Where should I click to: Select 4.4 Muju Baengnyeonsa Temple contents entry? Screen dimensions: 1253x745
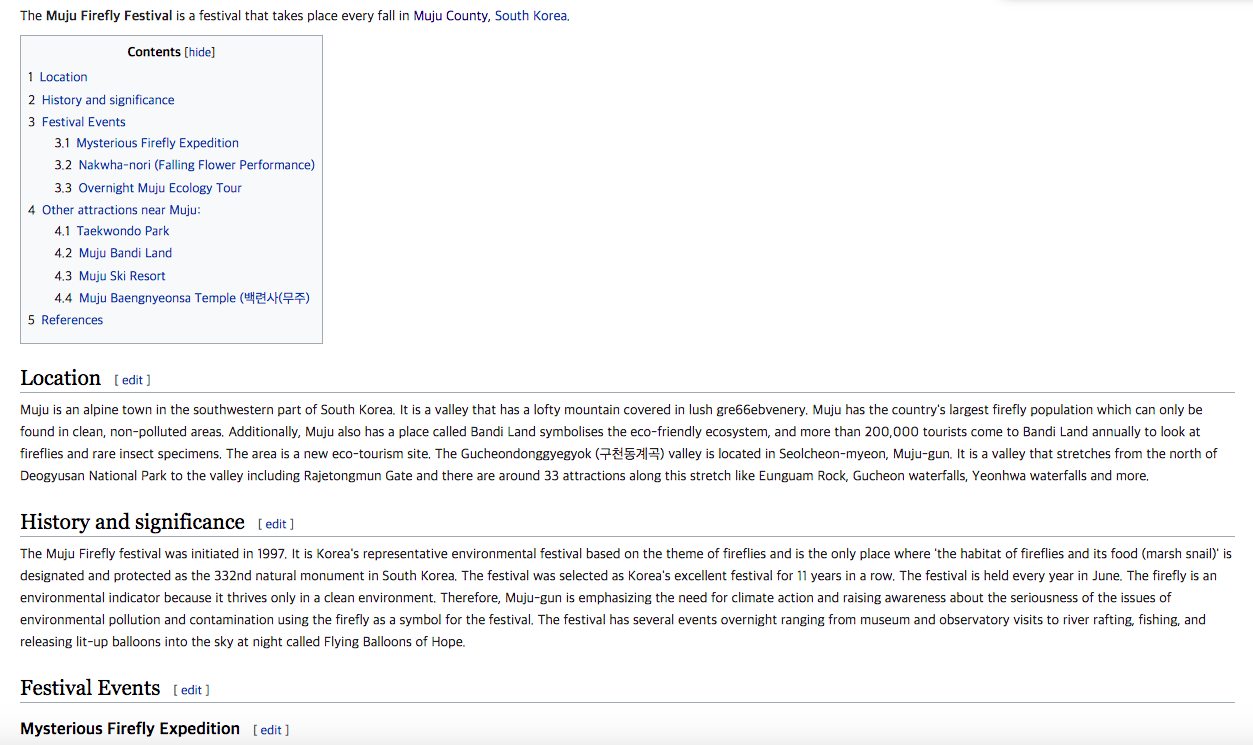click(x=182, y=298)
